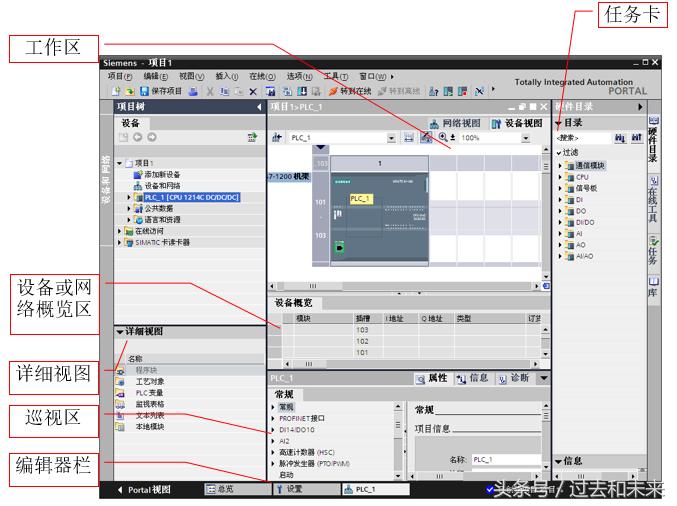
Task: Open the 属性 tab in inspector window
Action: 431,379
